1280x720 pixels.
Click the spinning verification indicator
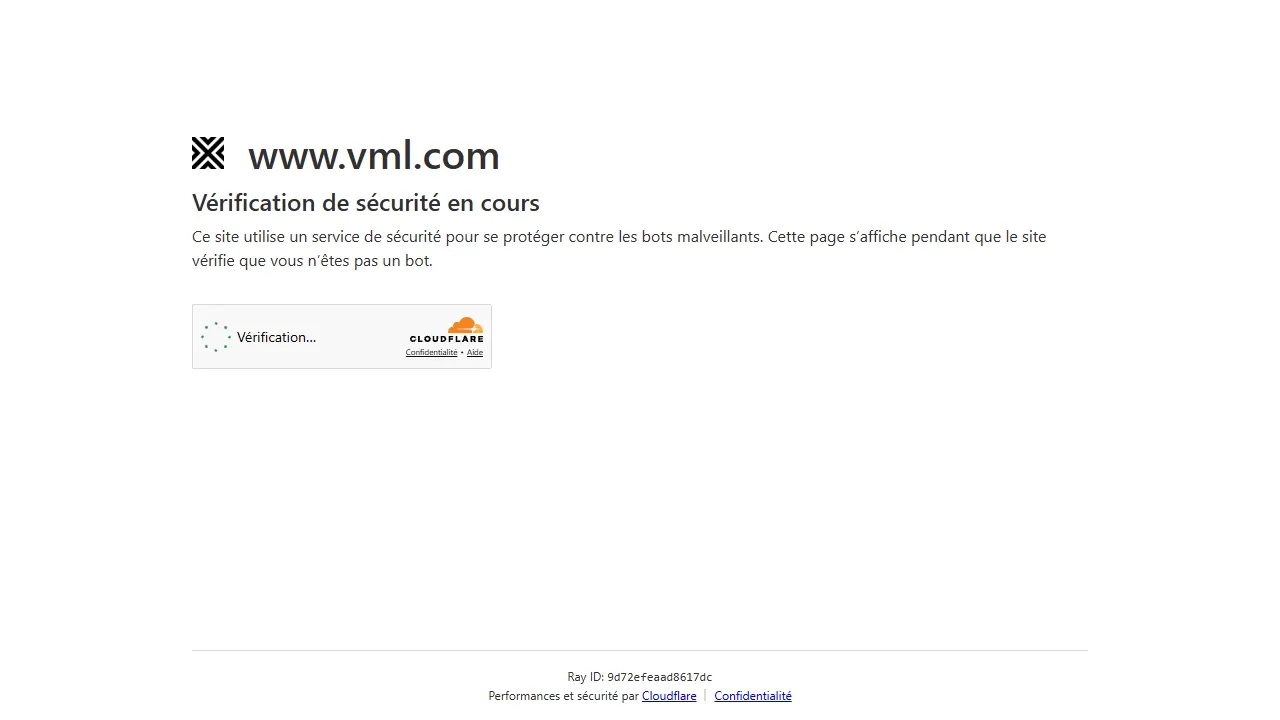pyautogui.click(x=216, y=337)
